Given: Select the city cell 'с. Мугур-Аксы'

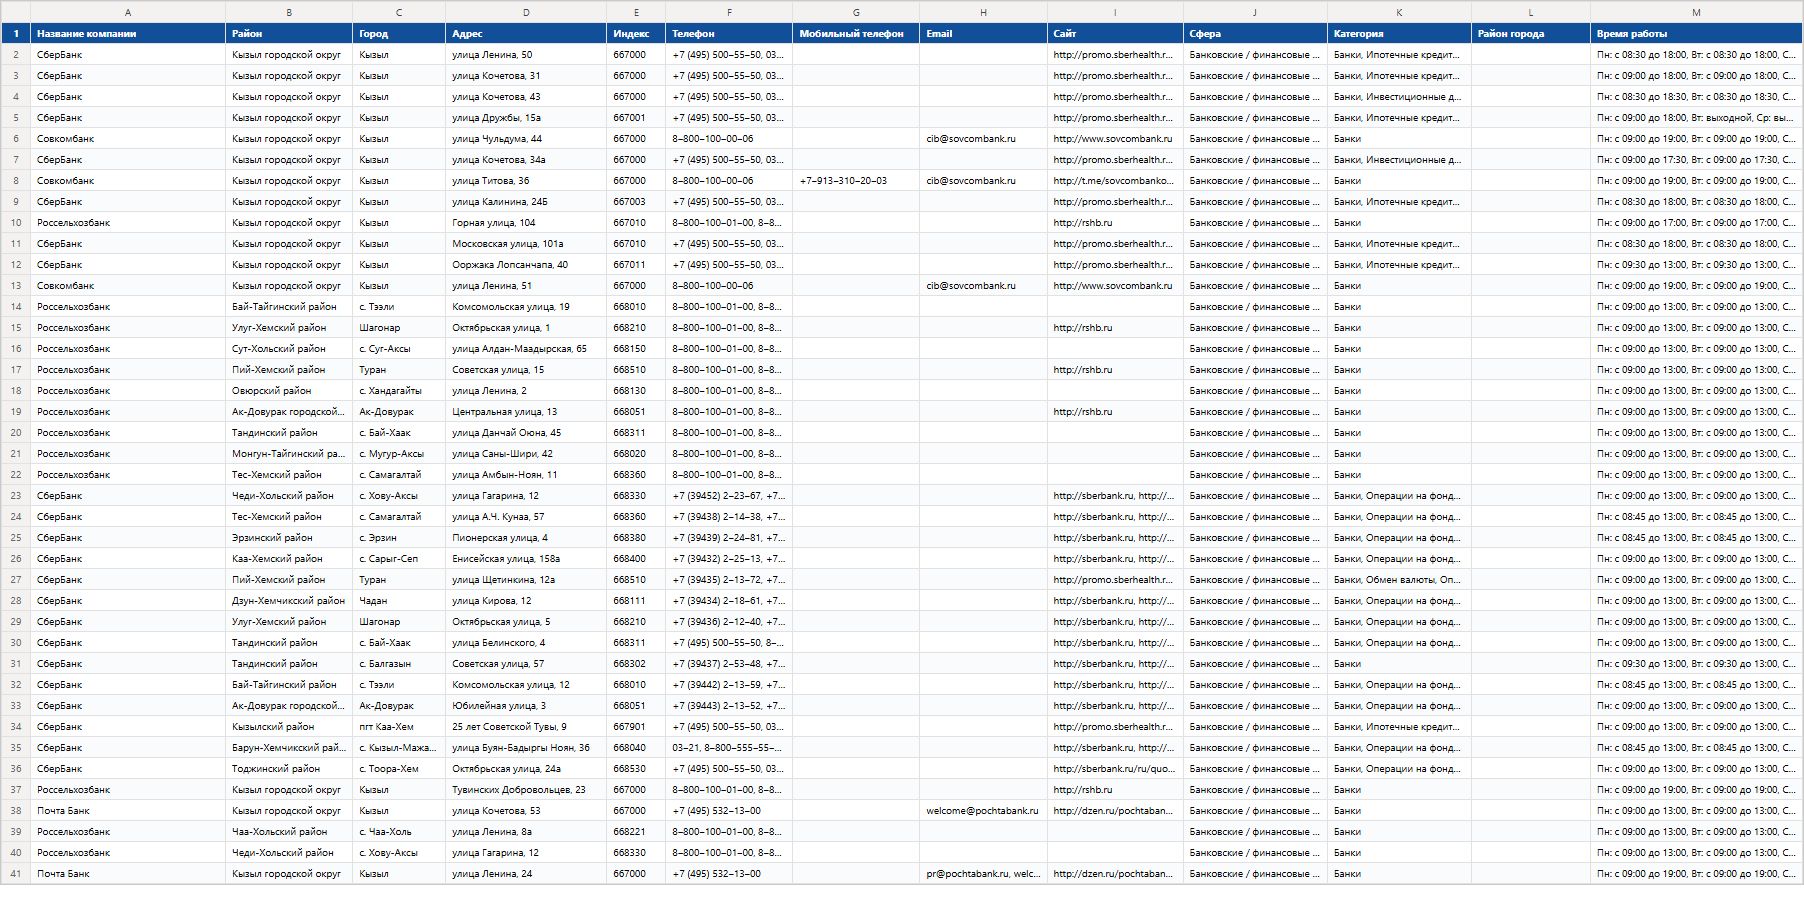Looking at the screenshot, I should [x=399, y=454].
